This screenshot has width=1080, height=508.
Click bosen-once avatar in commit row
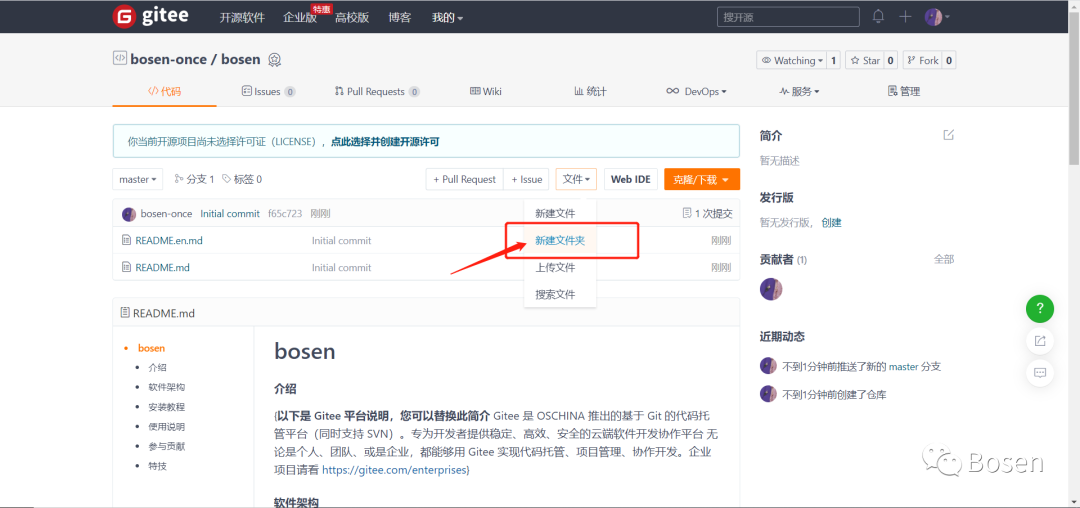[129, 214]
